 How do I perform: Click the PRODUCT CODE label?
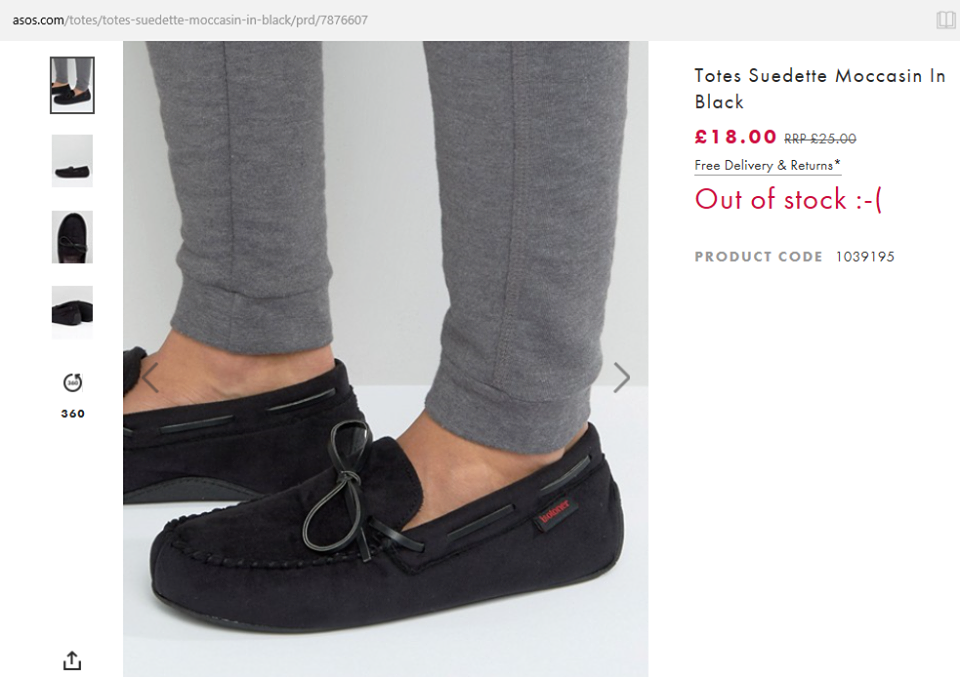click(758, 257)
